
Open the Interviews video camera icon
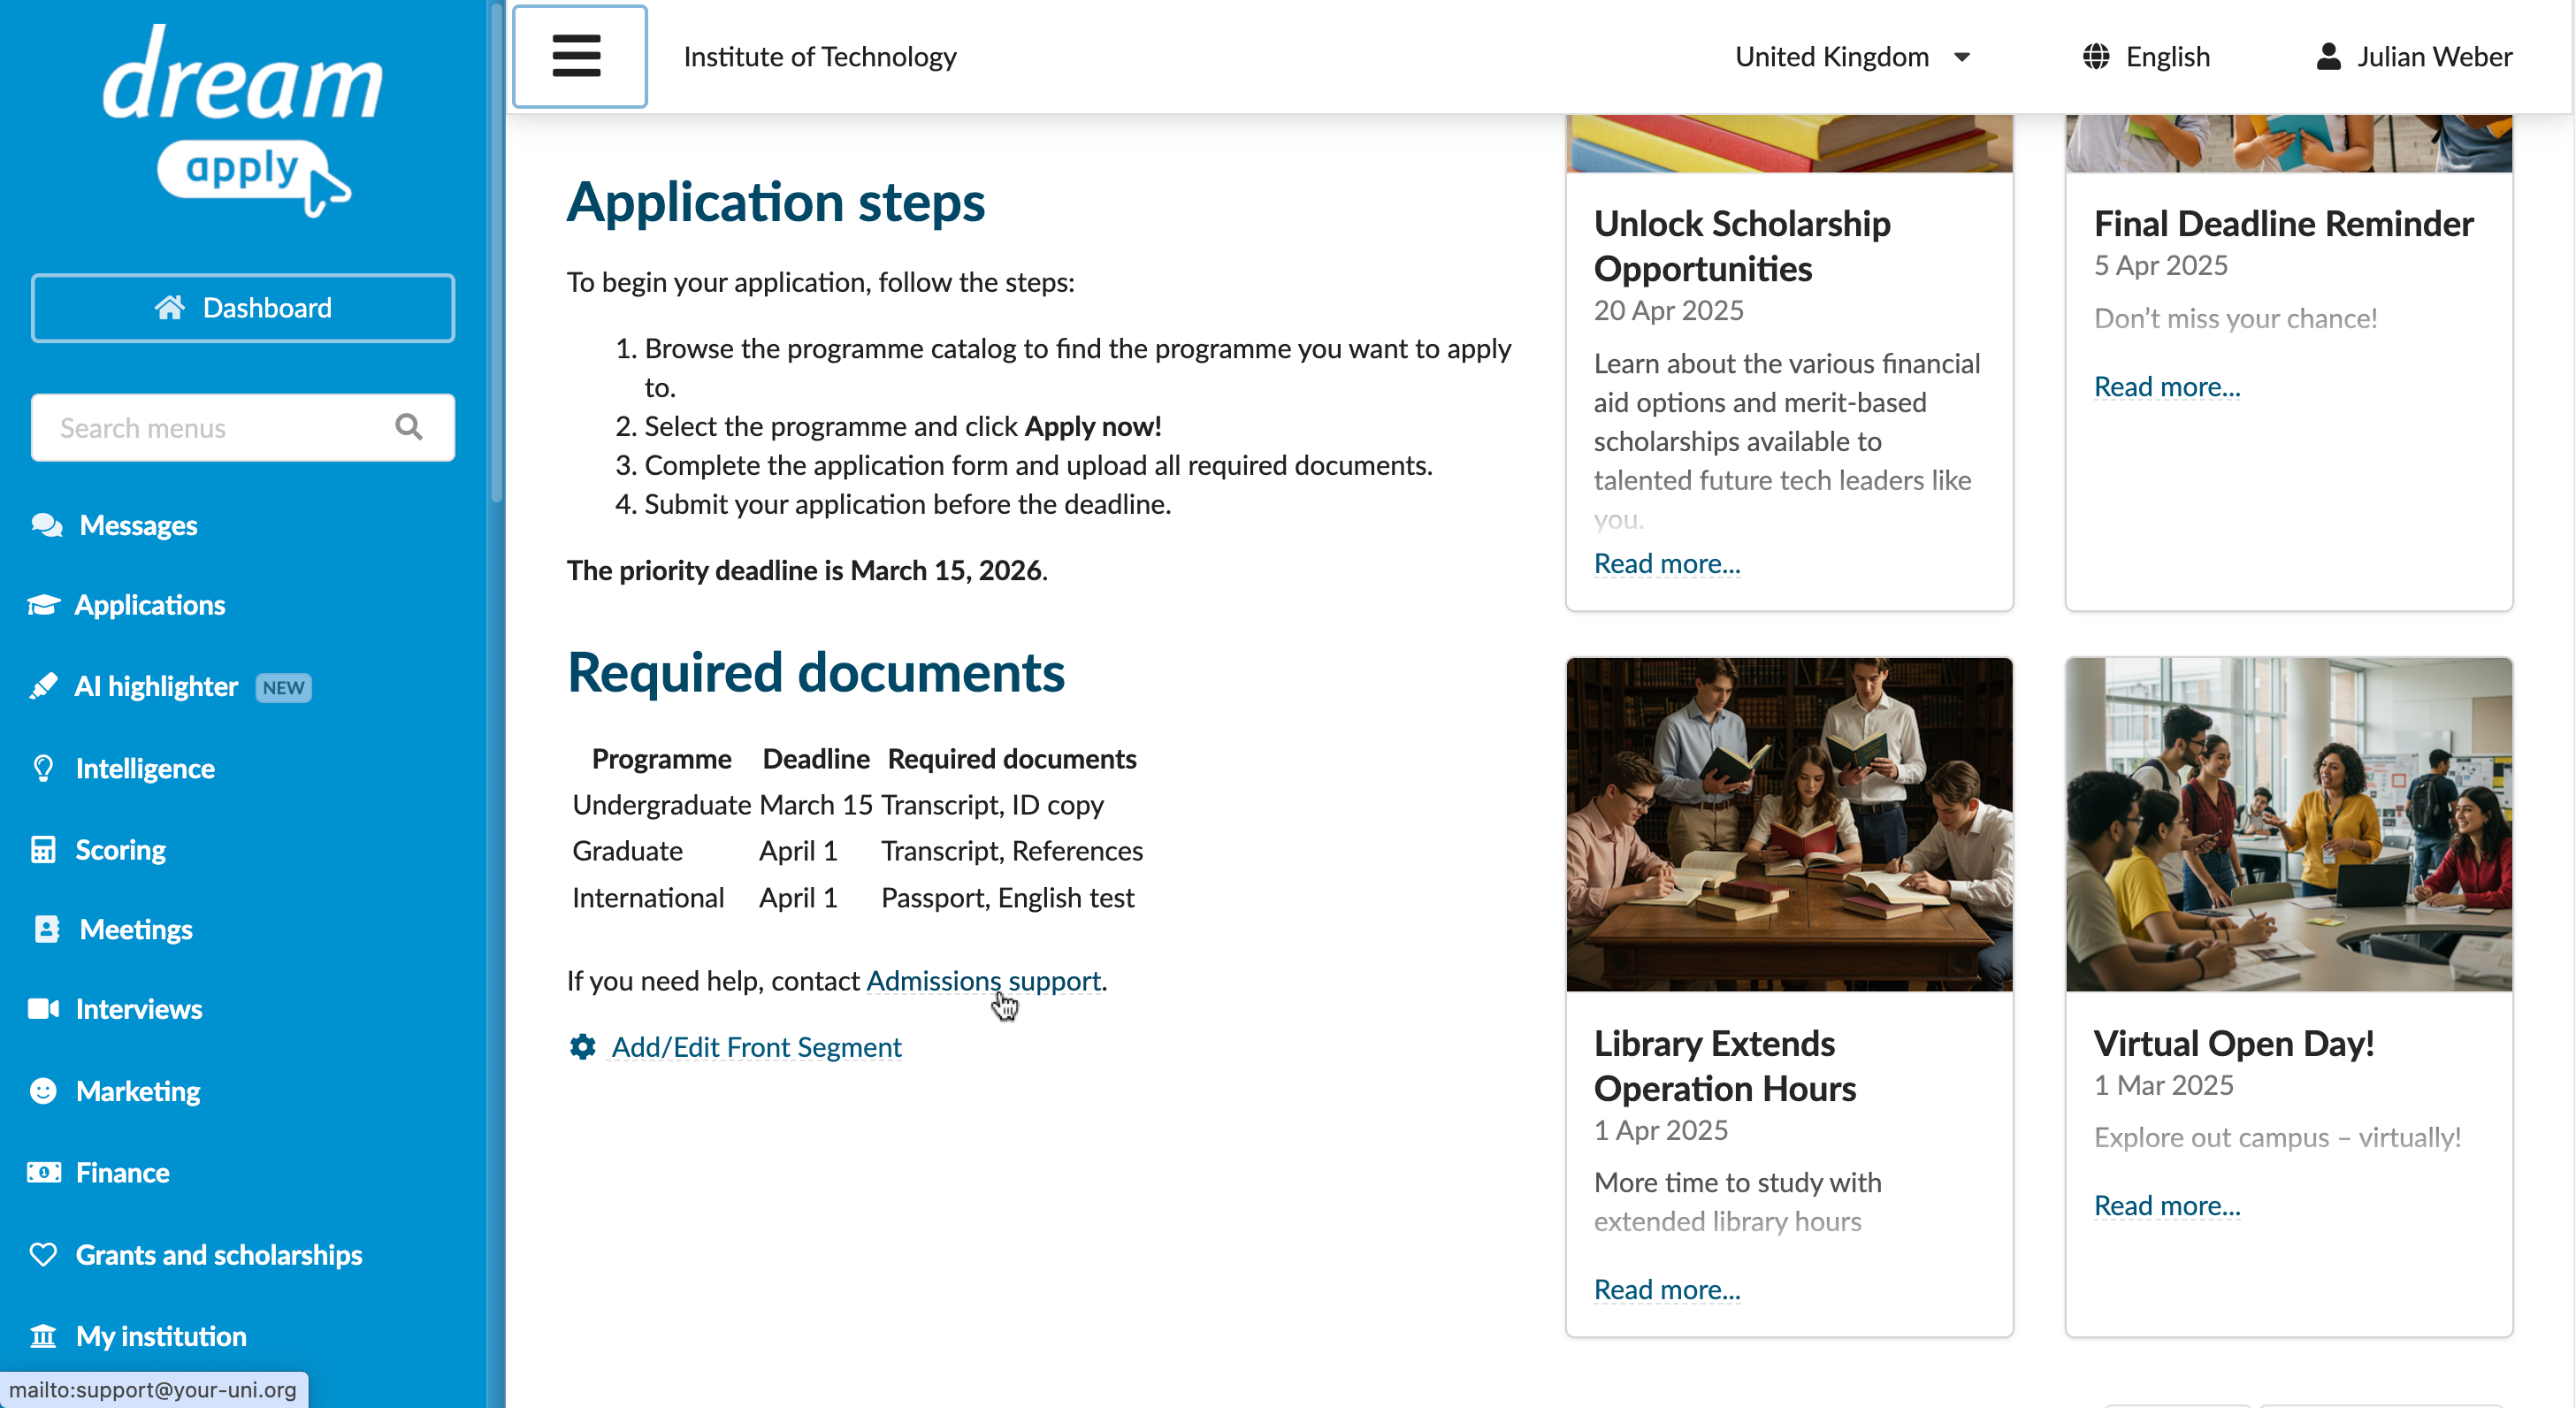tap(43, 1009)
